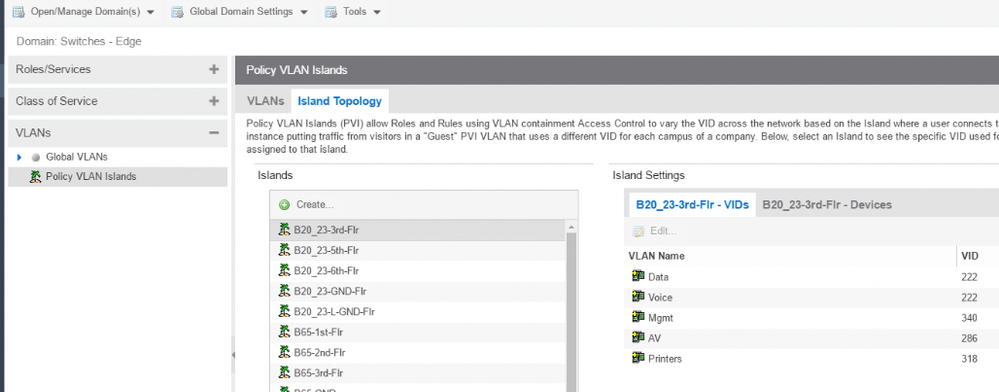Click the left panel collapse handle
This screenshot has width=999, height=392.
pos(233,354)
